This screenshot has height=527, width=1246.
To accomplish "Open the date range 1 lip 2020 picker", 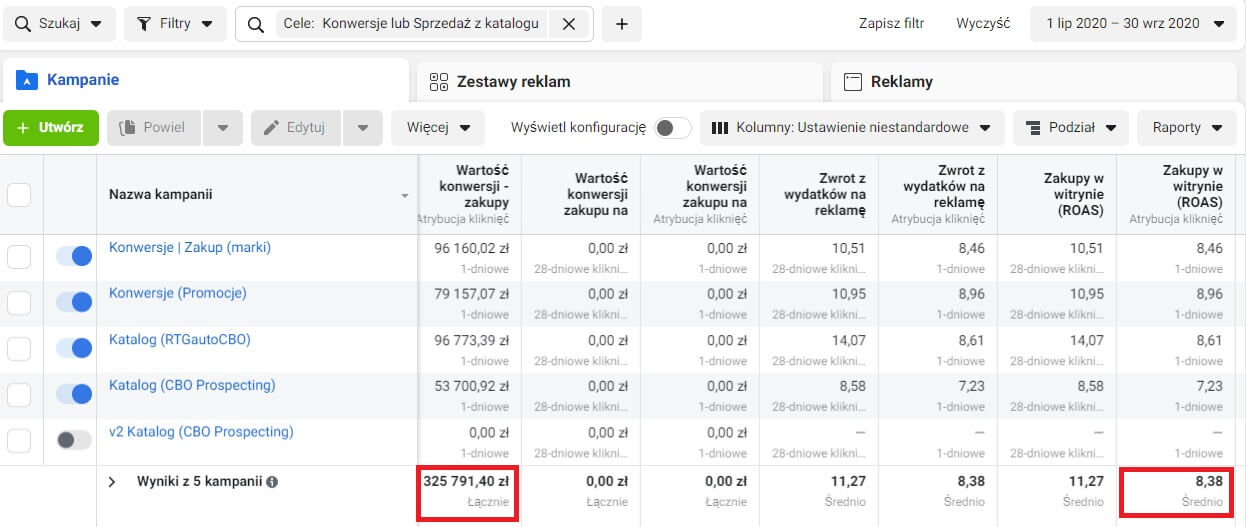I will [x=1133, y=24].
